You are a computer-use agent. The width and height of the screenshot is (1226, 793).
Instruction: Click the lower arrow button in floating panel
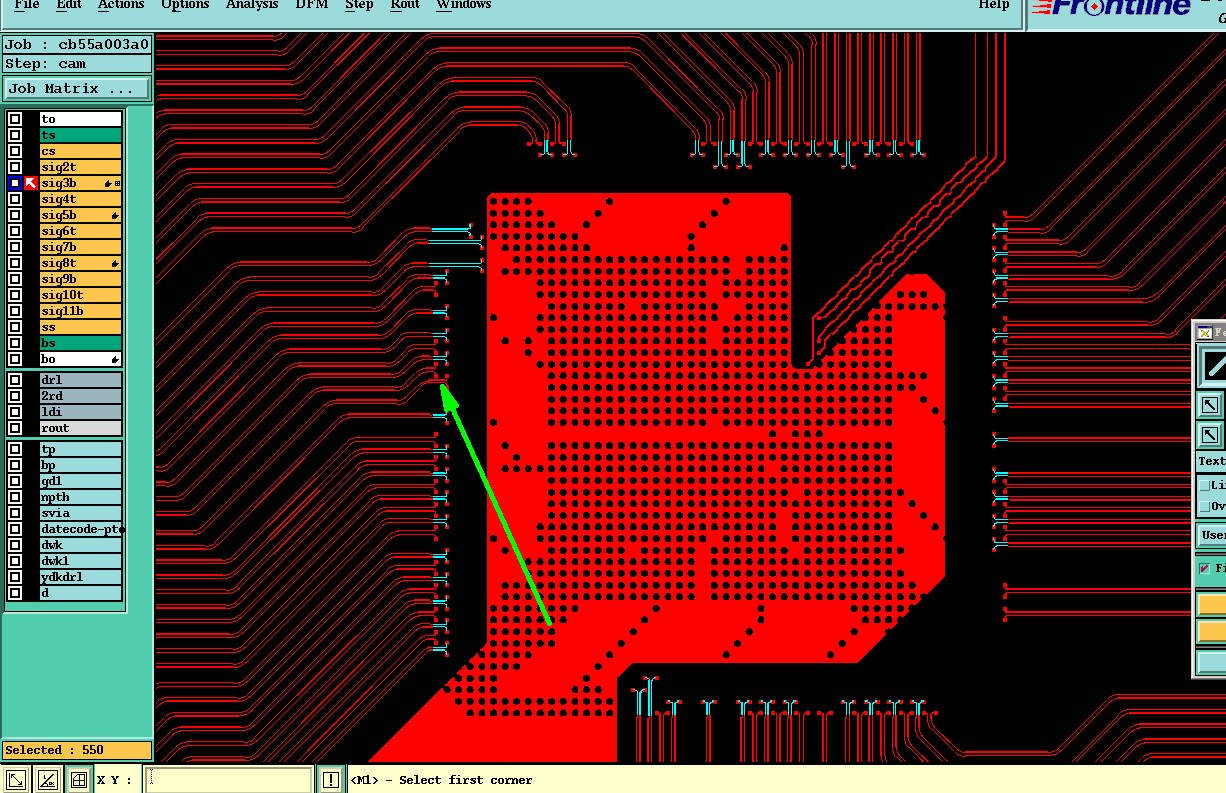(x=1210, y=436)
